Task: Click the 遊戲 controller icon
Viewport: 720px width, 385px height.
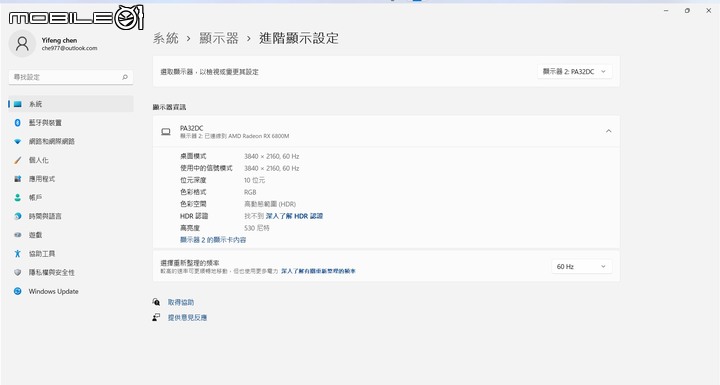Action: pyautogui.click(x=17, y=235)
